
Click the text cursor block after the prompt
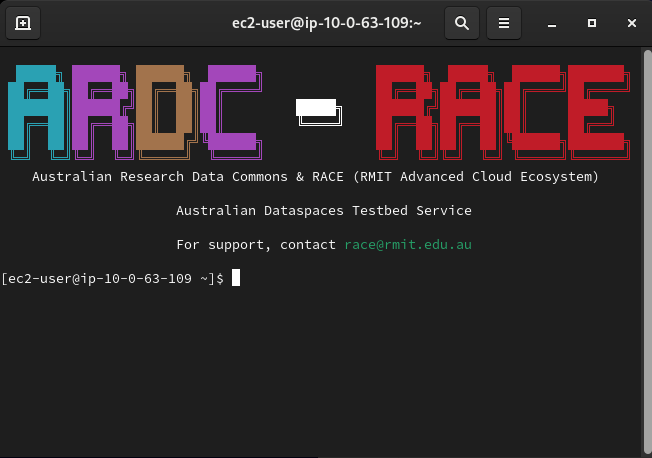point(236,278)
